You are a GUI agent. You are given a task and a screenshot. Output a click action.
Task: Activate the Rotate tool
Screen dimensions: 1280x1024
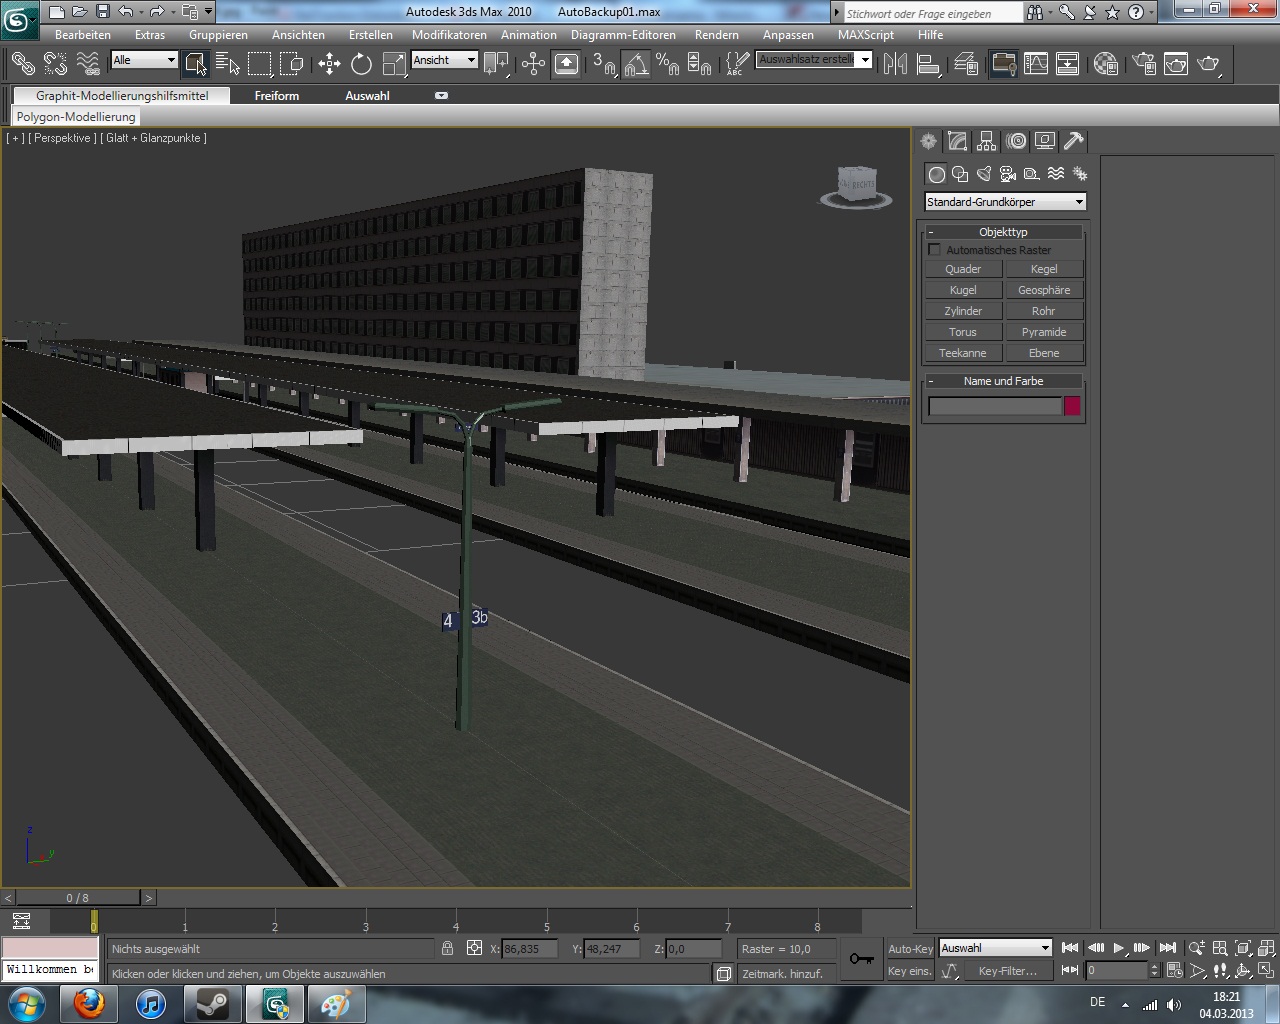coord(361,64)
